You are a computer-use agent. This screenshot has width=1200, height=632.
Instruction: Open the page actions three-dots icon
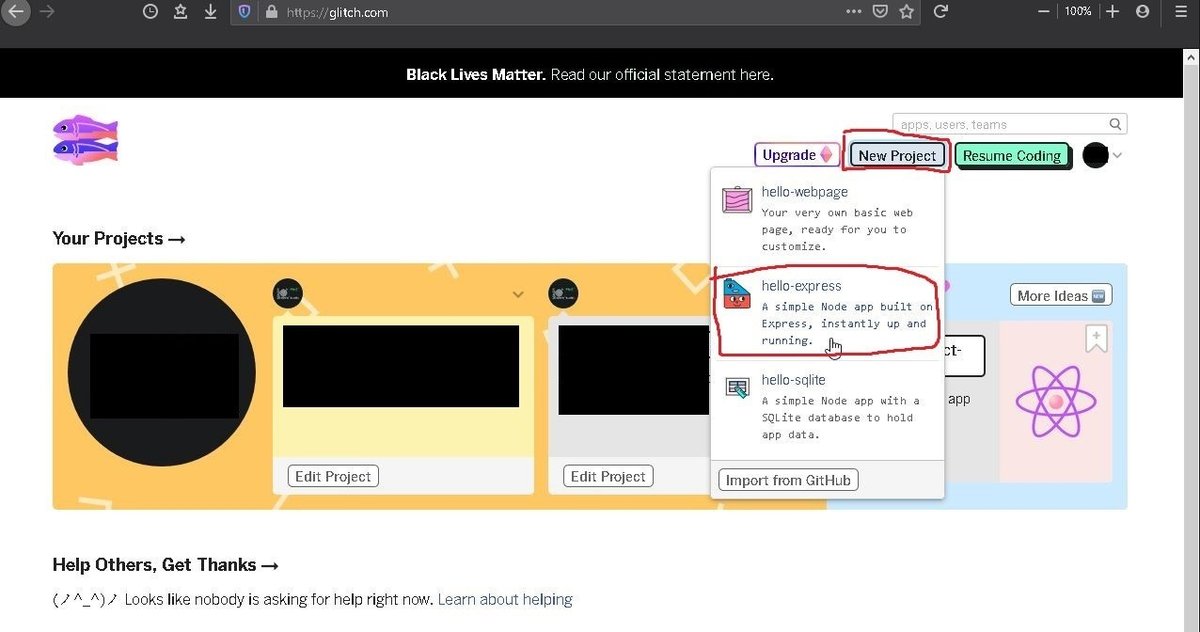853,12
